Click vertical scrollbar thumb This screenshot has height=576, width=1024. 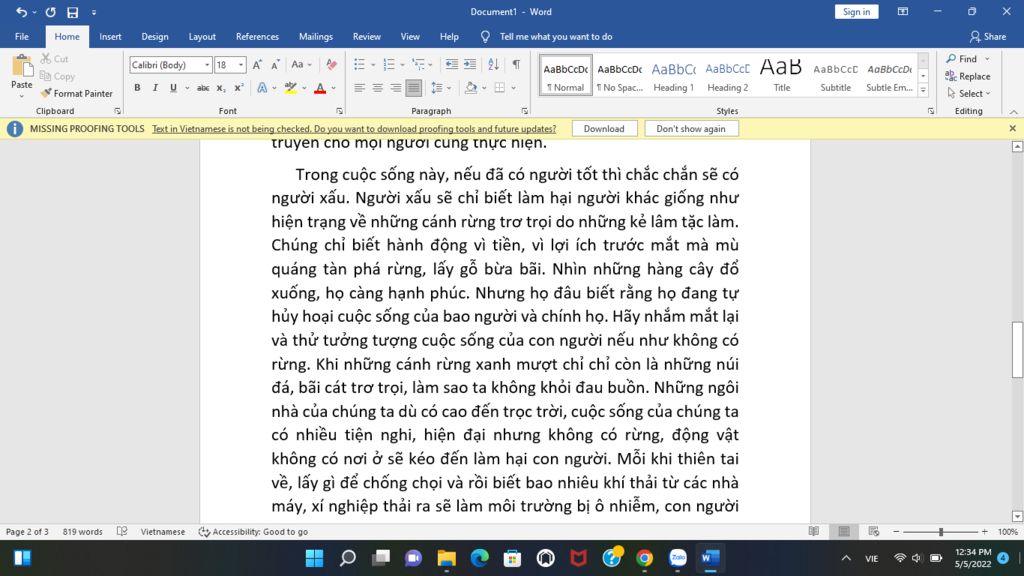tap(1017, 349)
